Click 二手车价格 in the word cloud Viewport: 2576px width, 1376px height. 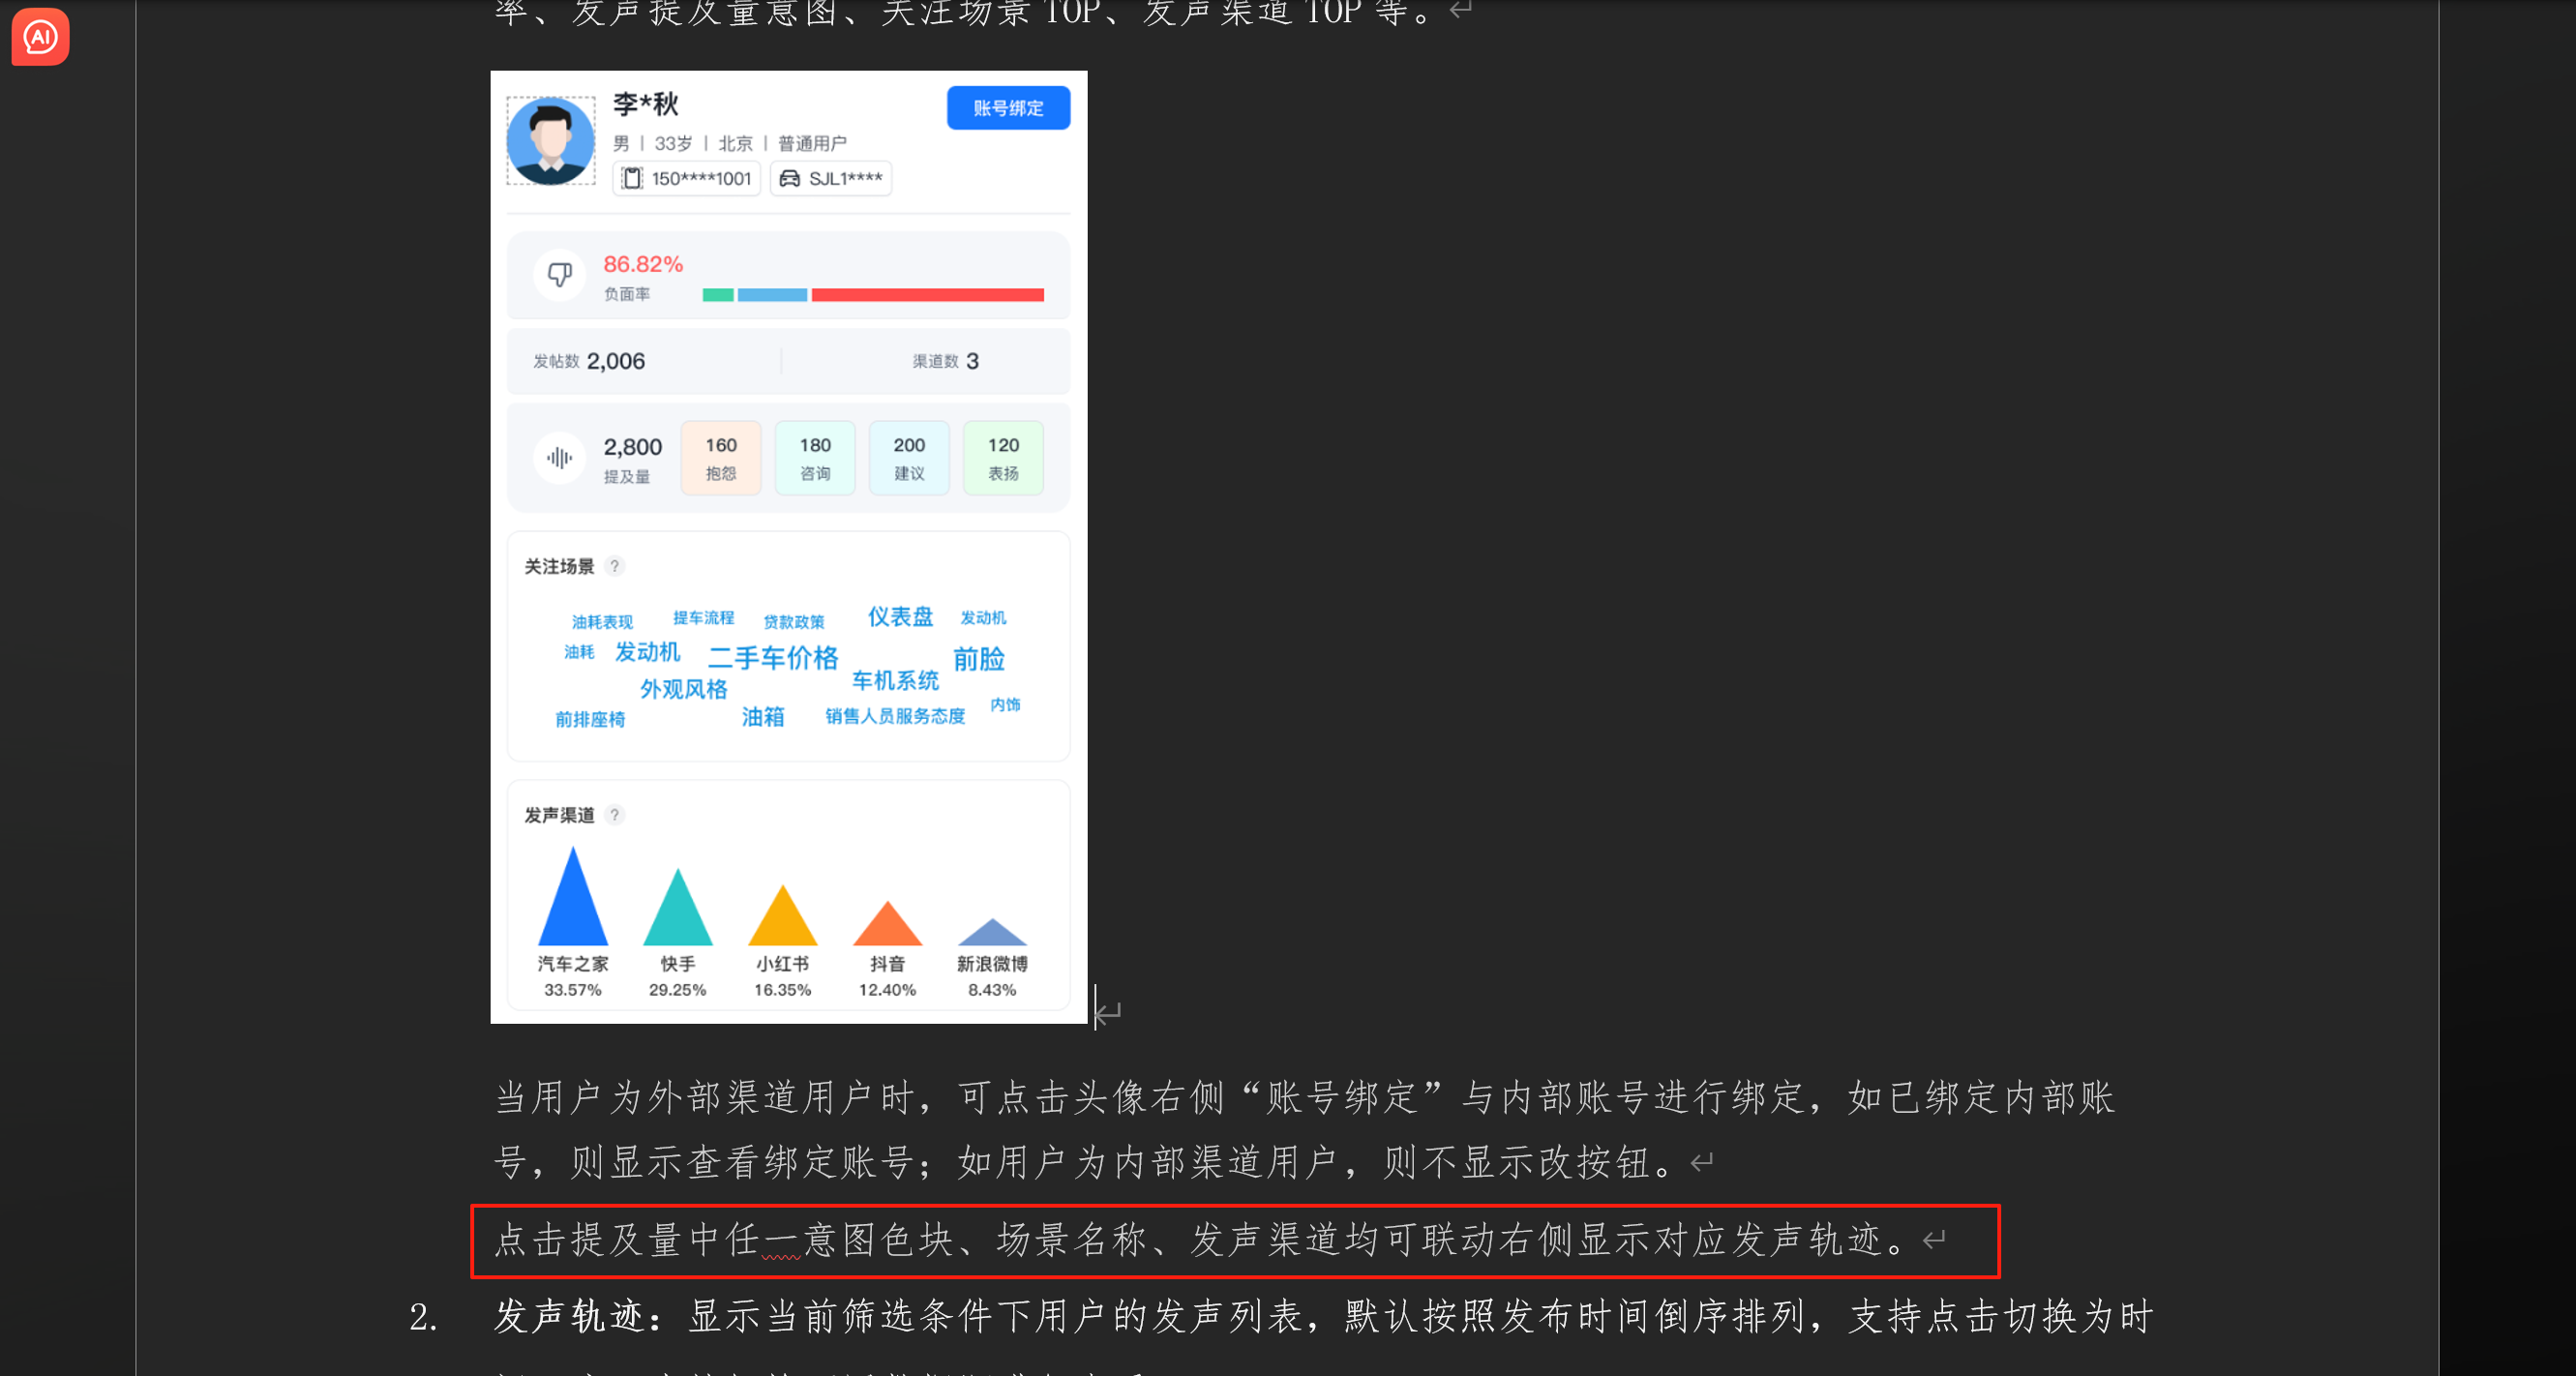pyautogui.click(x=773, y=658)
